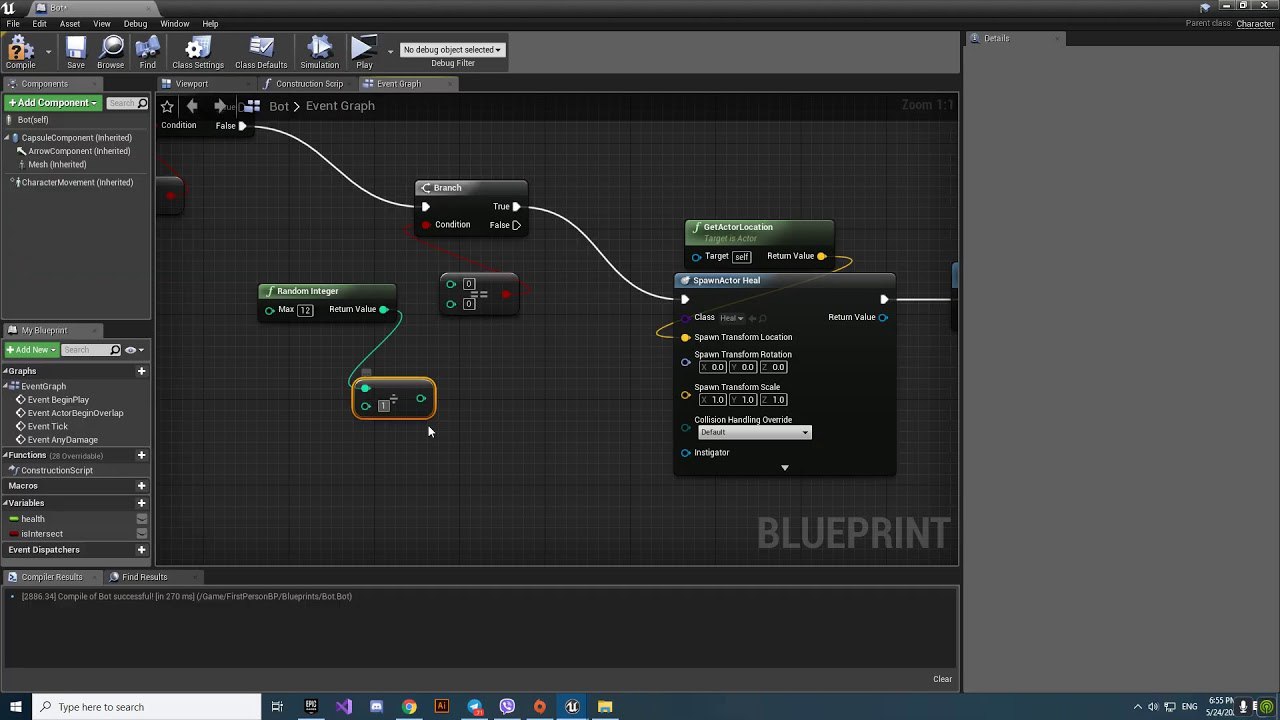Start Simulation from toolbar
Viewport: 1280px width, 720px height.
tap(320, 52)
